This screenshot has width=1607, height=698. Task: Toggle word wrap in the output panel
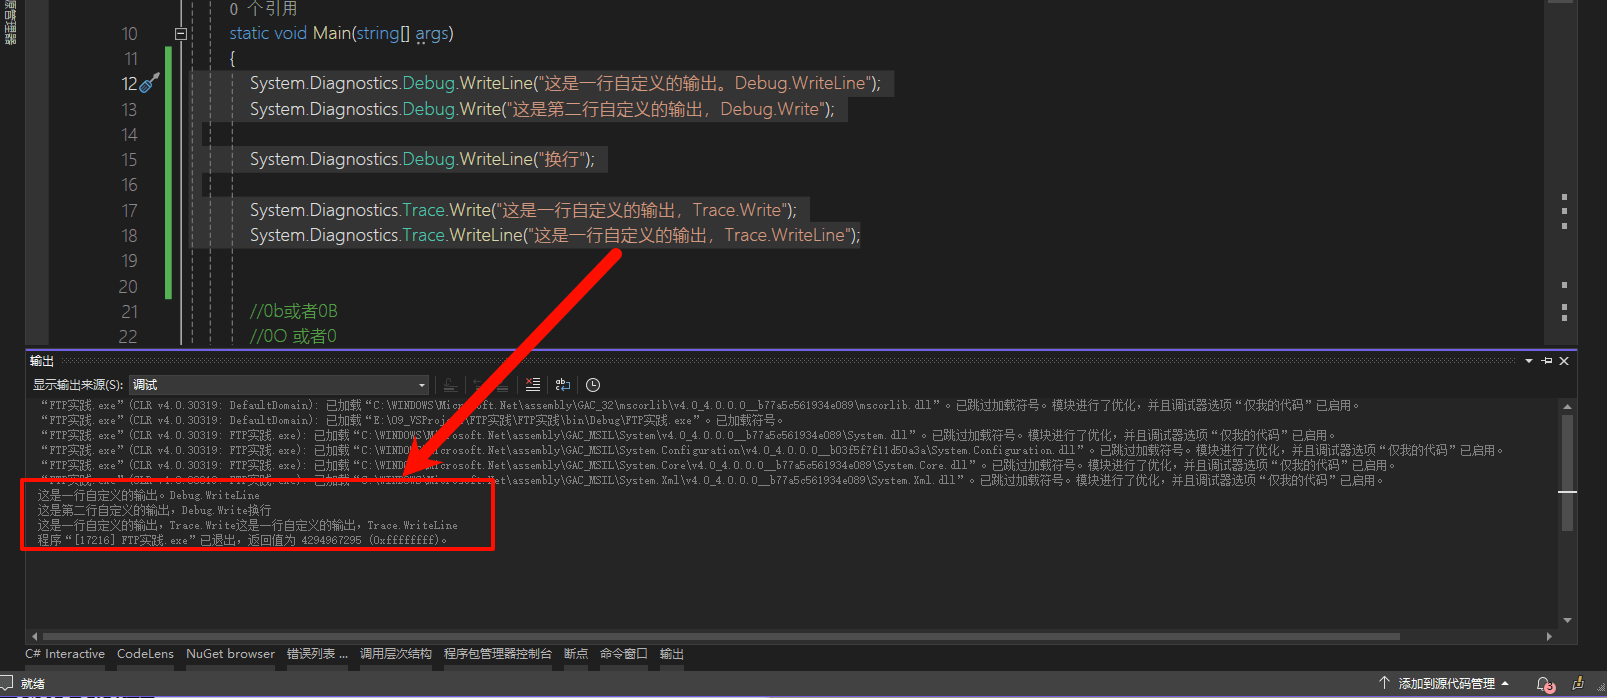(x=563, y=385)
